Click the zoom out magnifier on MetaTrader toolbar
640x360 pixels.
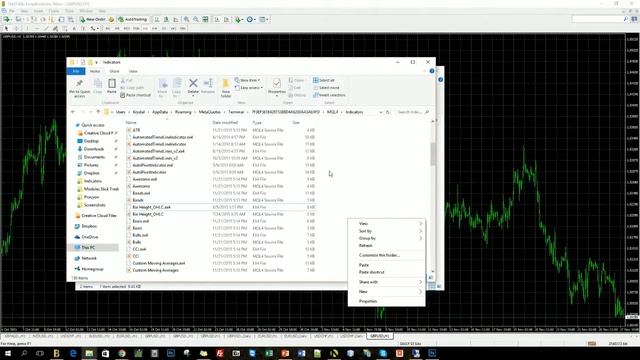click(196, 19)
